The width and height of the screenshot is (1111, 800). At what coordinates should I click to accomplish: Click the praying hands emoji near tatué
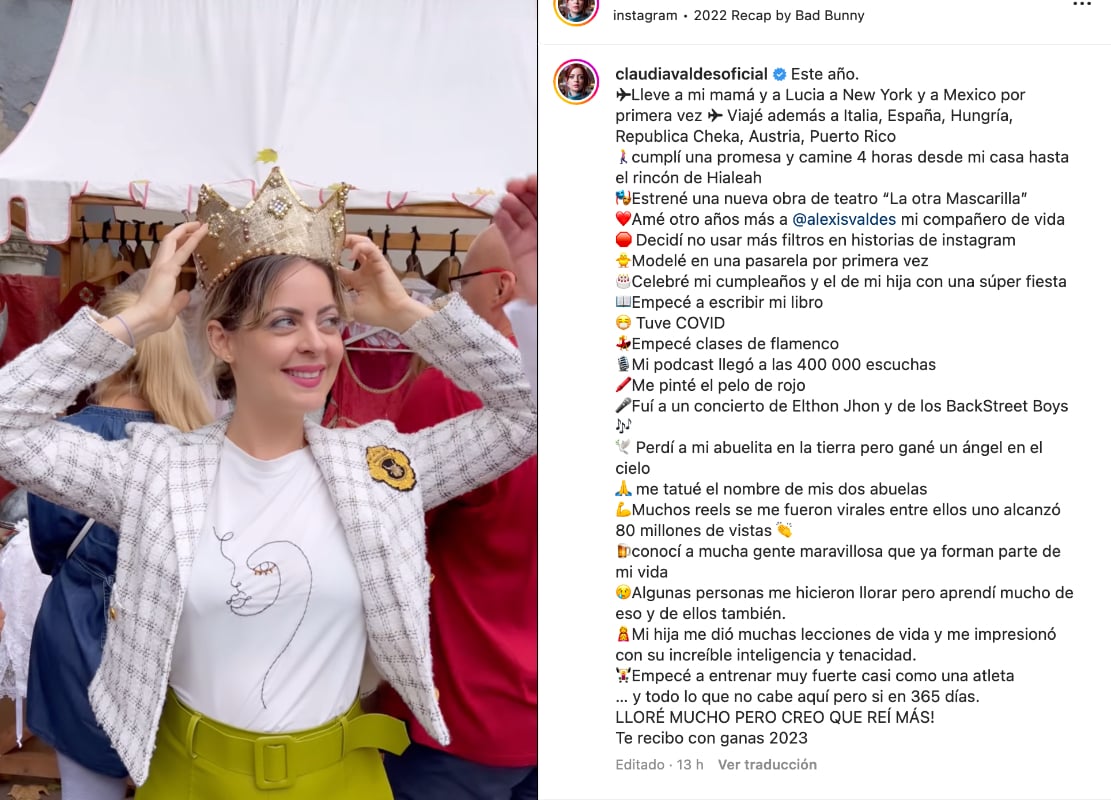coord(623,489)
